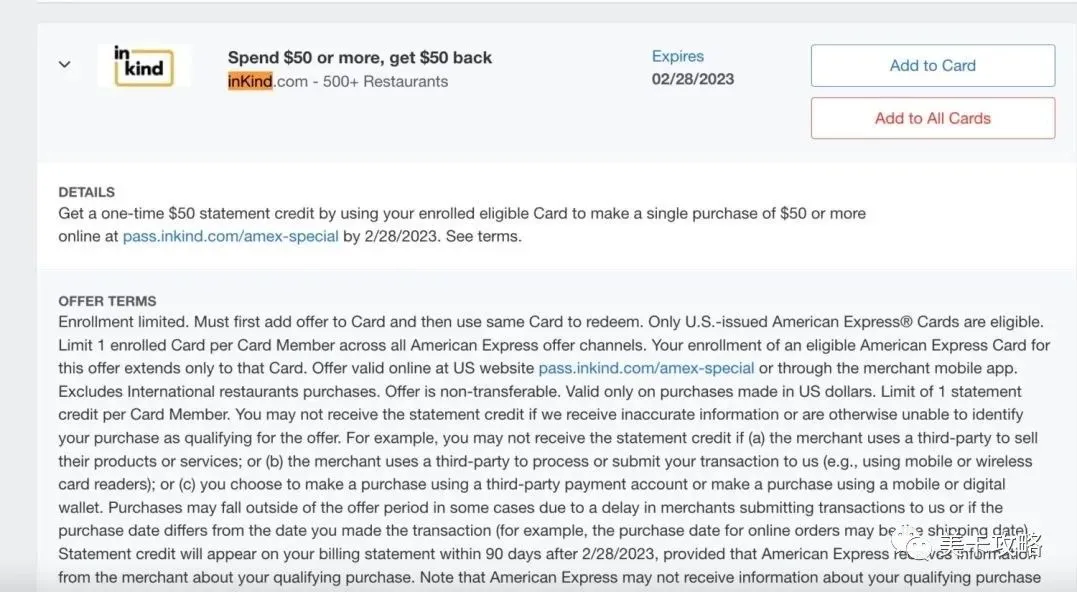Click 'Offer is non-transferable' sentence
Viewport: 1077px width, 592px height.
(x=466, y=391)
